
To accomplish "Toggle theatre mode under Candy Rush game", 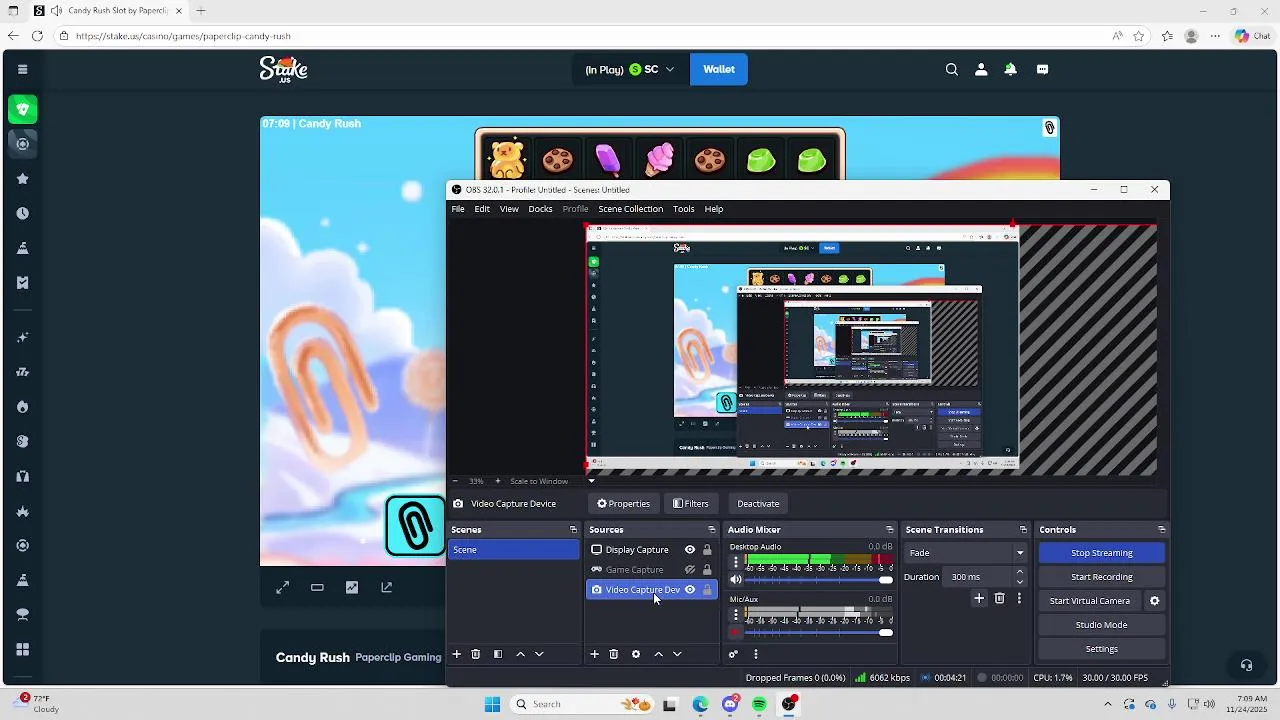I will pyautogui.click(x=317, y=588).
